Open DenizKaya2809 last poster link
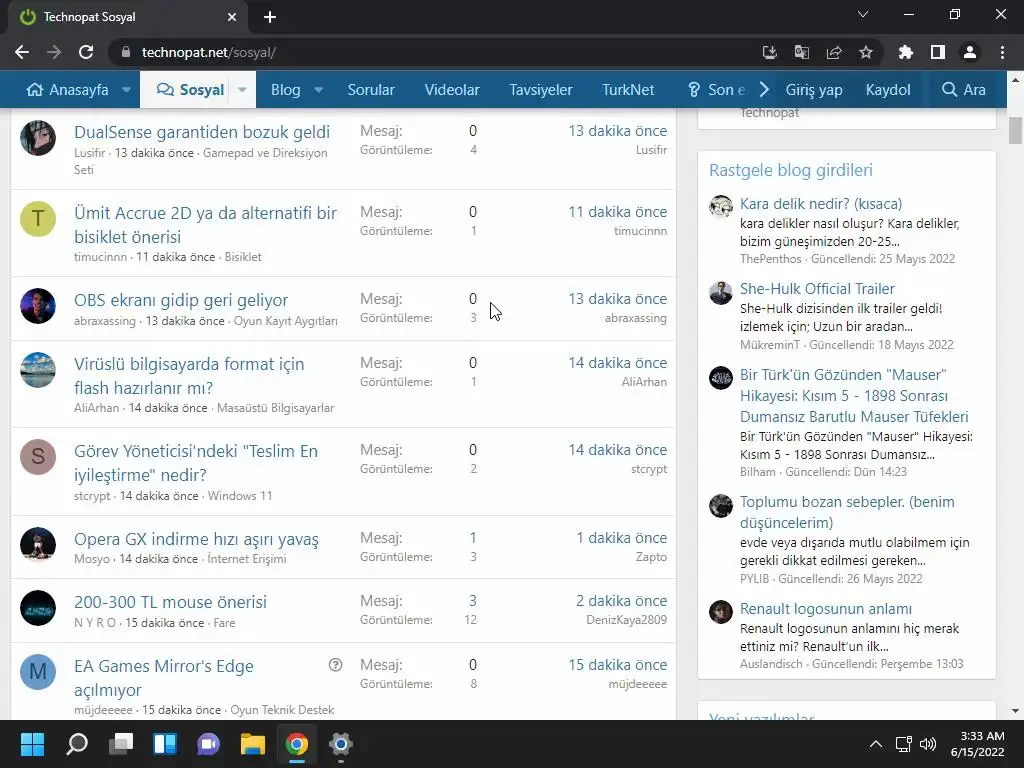Image resolution: width=1024 pixels, height=768 pixels. (x=626, y=620)
